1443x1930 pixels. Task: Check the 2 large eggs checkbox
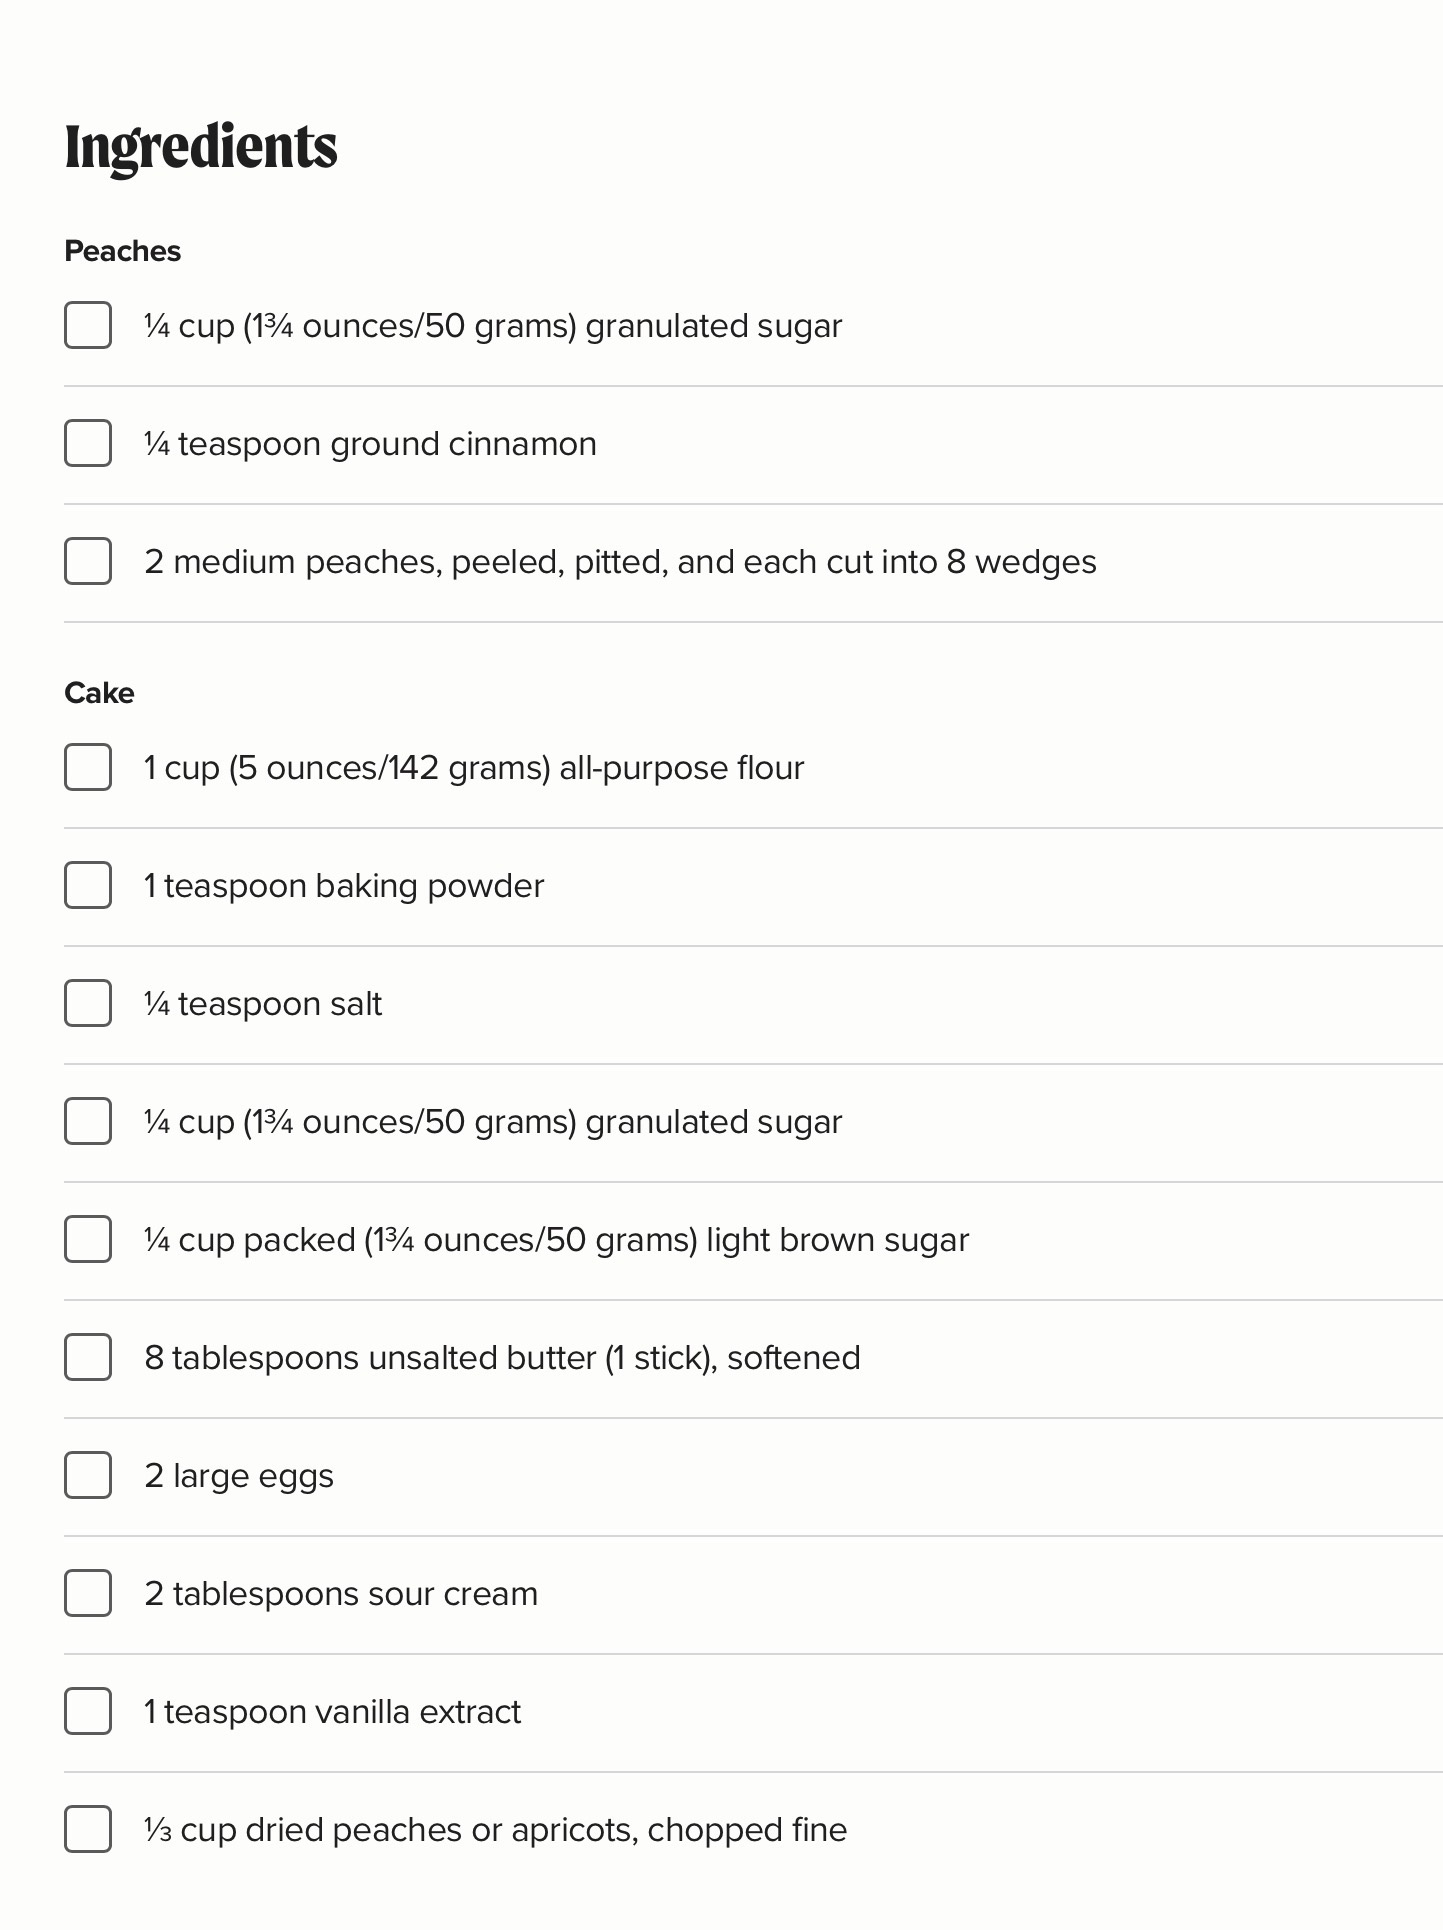point(88,1476)
